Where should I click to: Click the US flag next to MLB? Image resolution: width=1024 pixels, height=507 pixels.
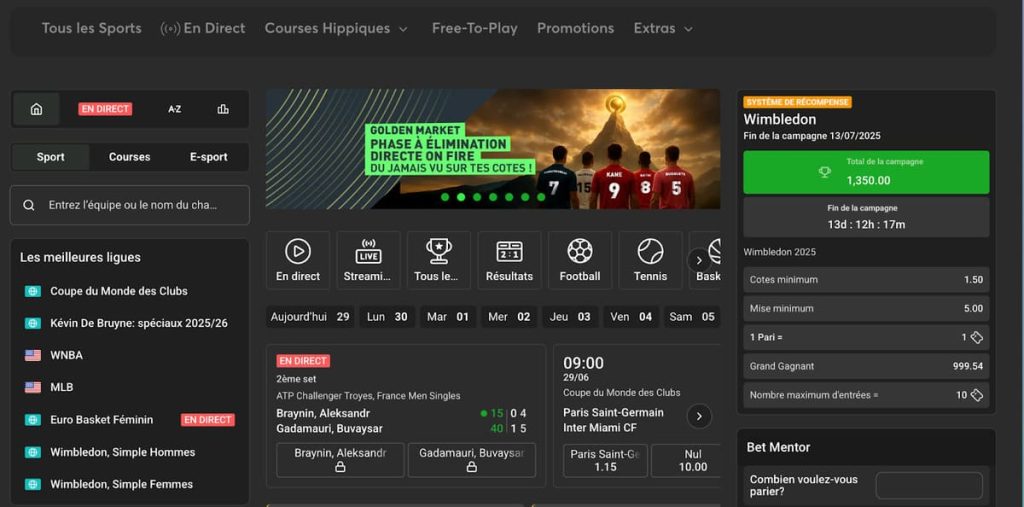(33, 387)
